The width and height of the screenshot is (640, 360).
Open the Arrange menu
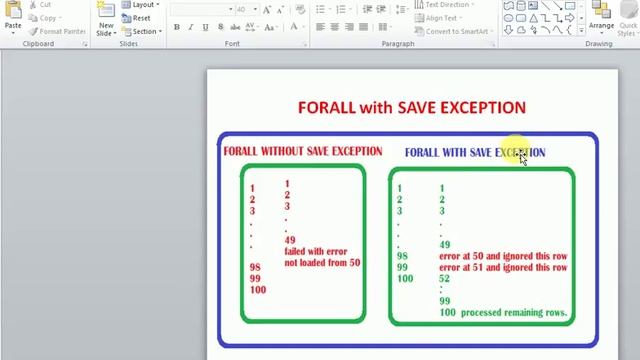[x=602, y=17]
